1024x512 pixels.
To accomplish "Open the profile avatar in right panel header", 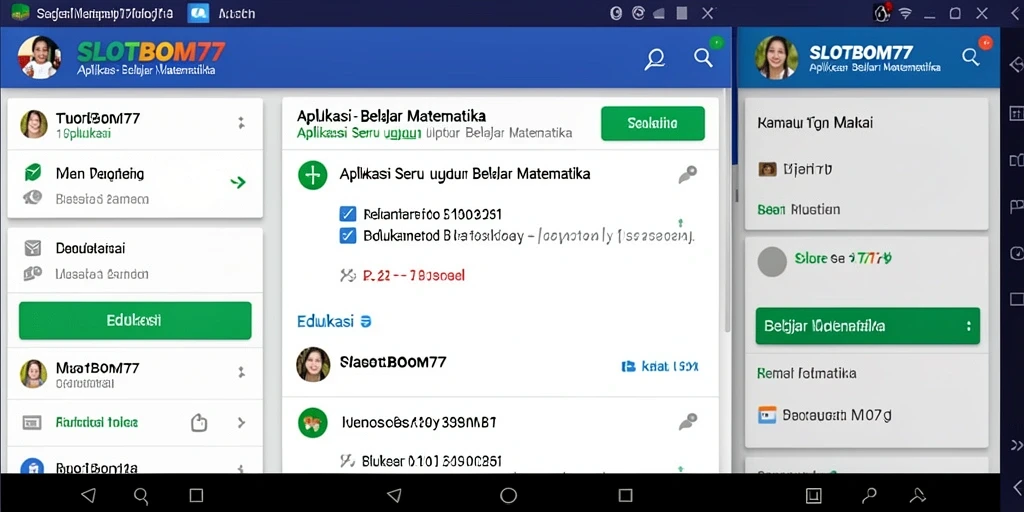I will [776, 57].
